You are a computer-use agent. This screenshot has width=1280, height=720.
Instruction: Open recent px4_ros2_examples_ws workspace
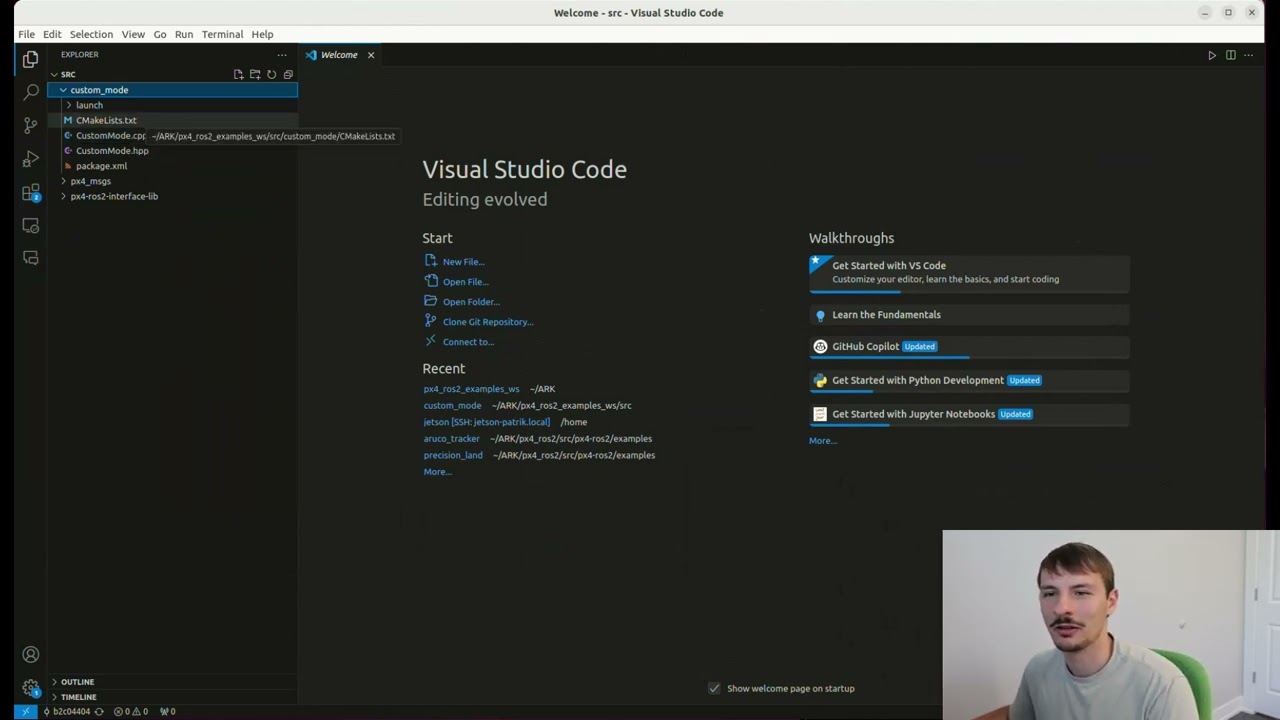pyautogui.click(x=471, y=389)
